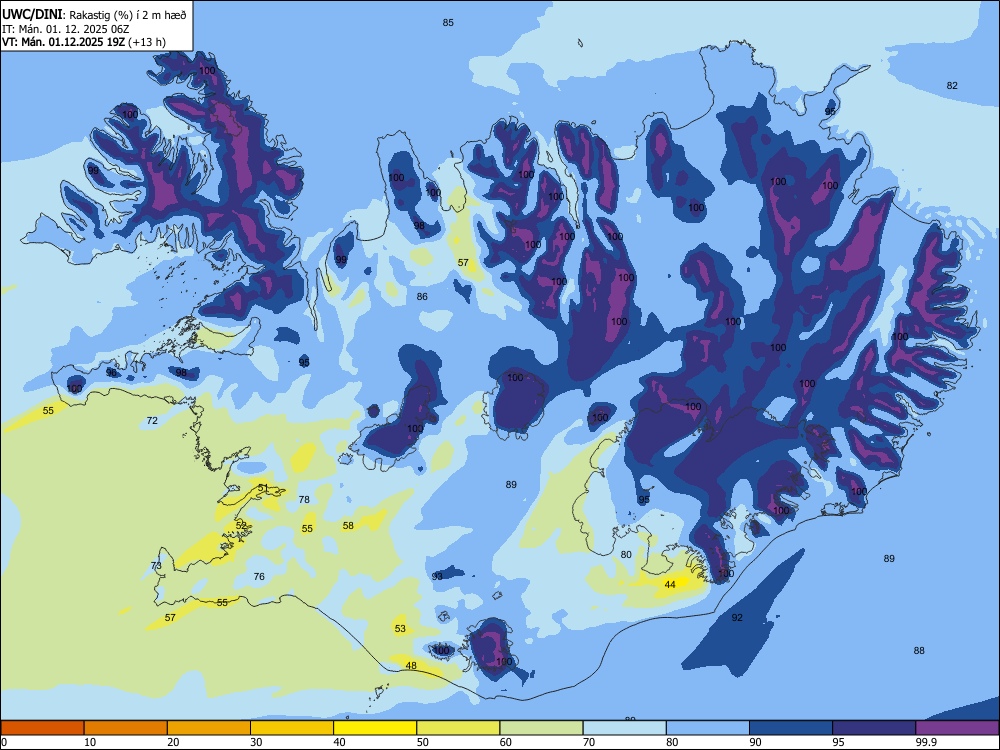1000x750 pixels.
Task: Click the humidity value '85' on the map
Action: pyautogui.click(x=448, y=23)
